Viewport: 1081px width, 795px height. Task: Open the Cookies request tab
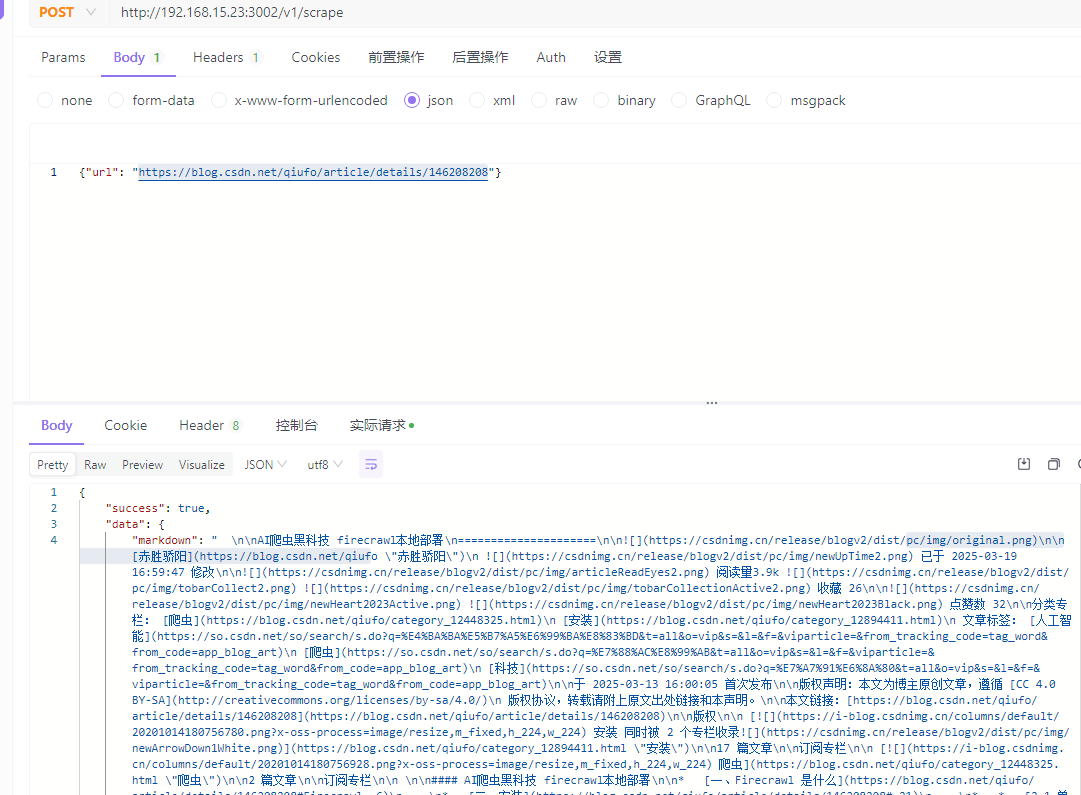pyautogui.click(x=316, y=57)
